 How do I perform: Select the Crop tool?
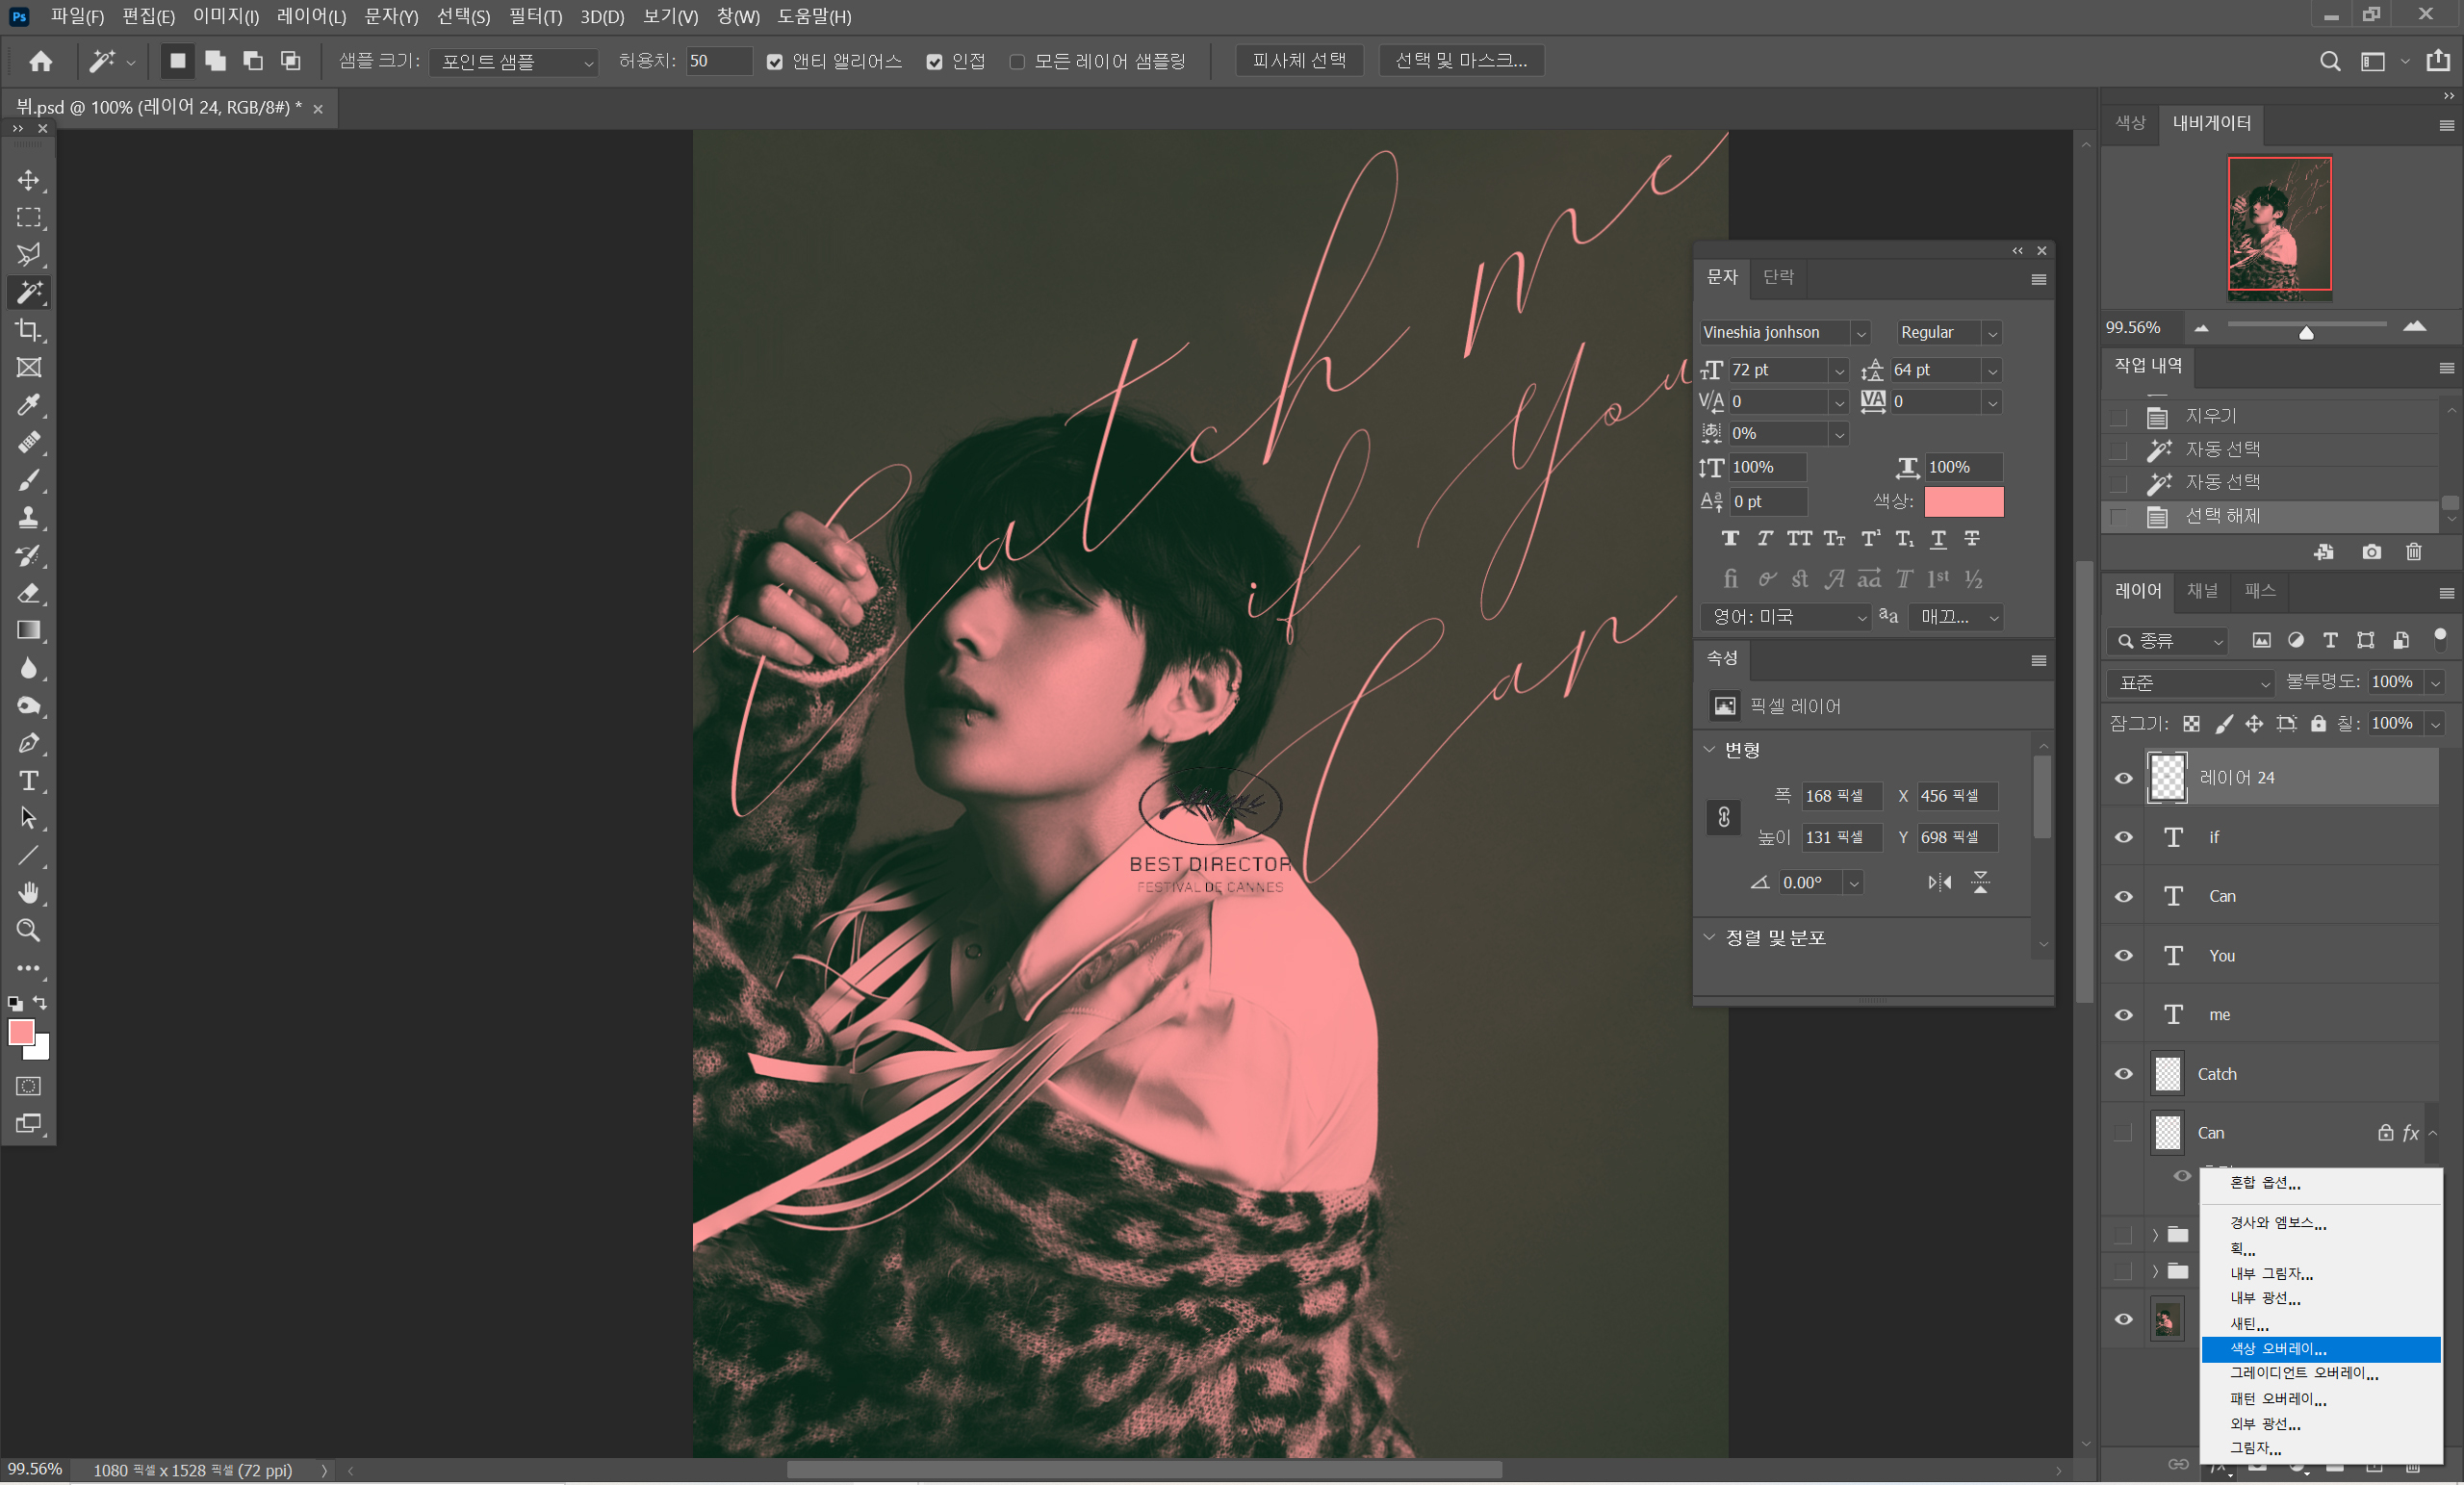[x=29, y=330]
